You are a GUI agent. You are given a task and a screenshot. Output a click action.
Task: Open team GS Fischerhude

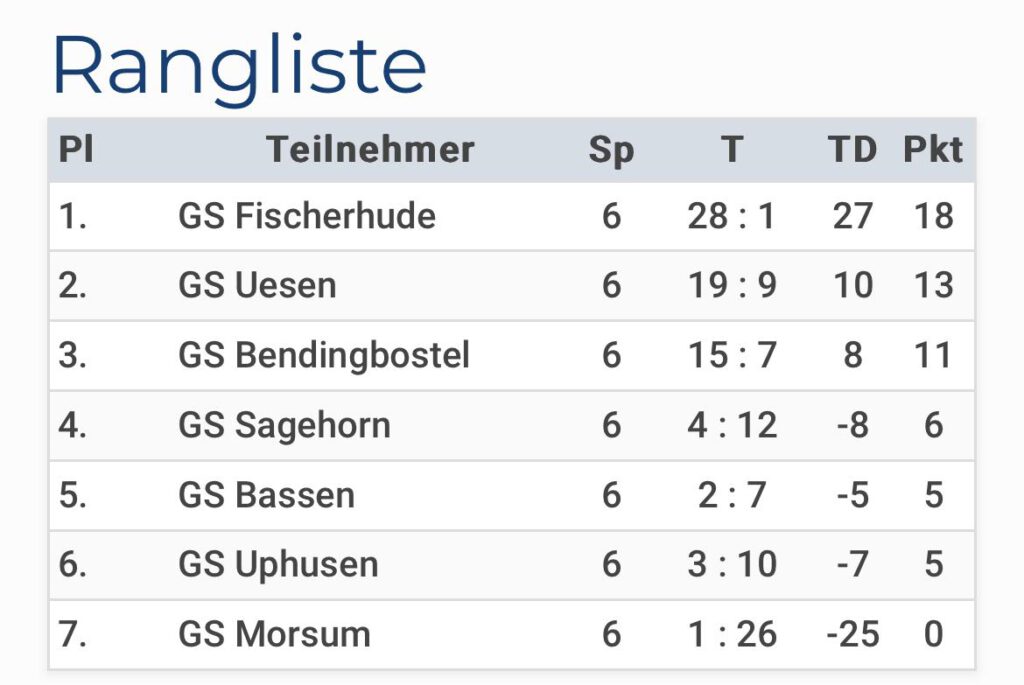[307, 216]
